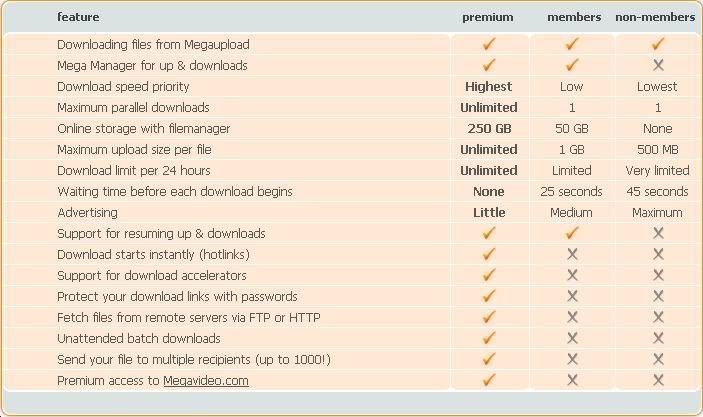Click the non-members X for Mega Manager row
This screenshot has height=417, width=703.
pyautogui.click(x=658, y=65)
